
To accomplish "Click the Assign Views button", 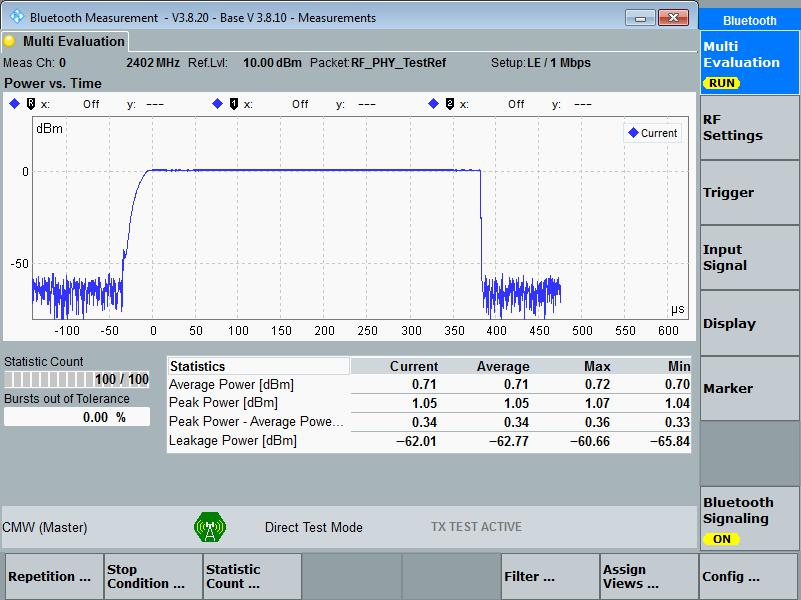I will (x=649, y=577).
